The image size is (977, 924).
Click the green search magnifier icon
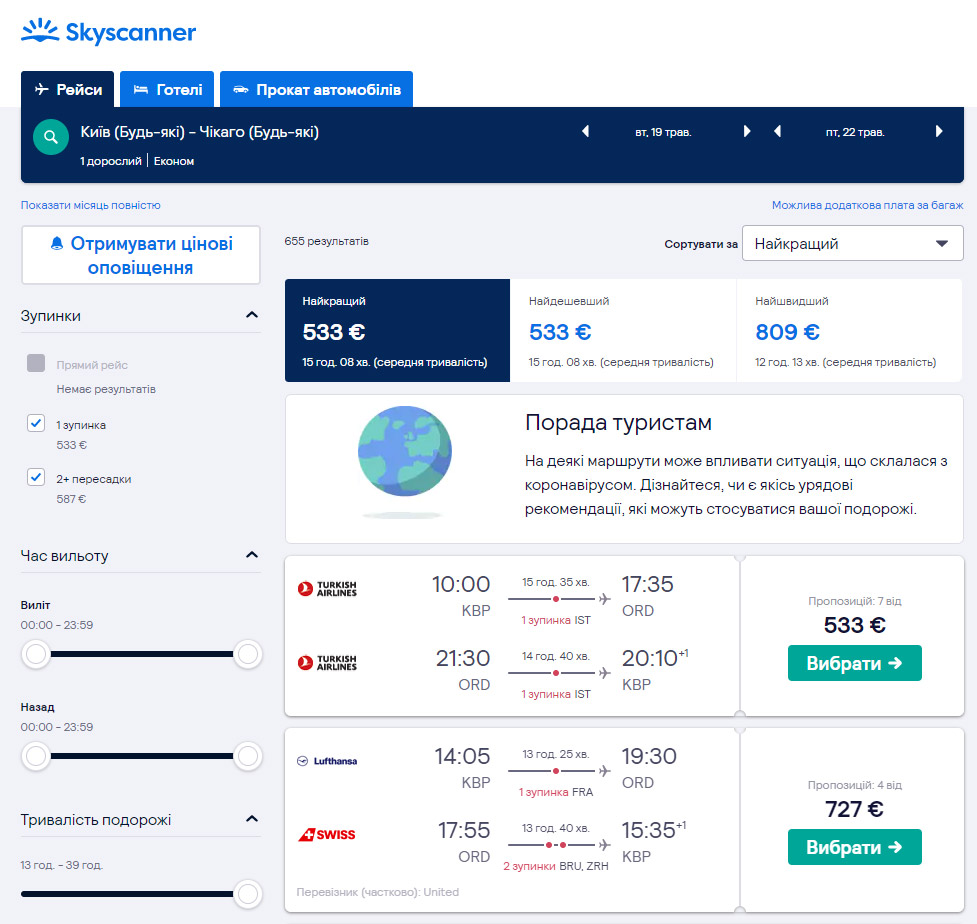tap(51, 136)
